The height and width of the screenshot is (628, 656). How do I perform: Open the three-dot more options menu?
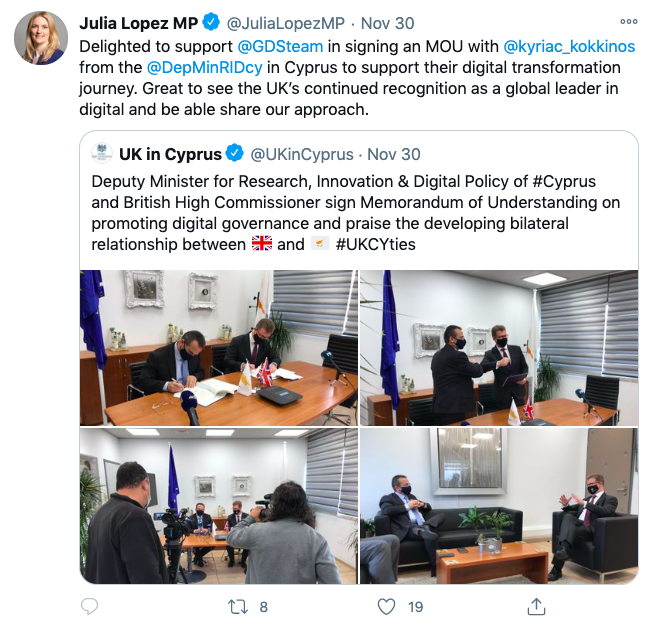(x=628, y=21)
